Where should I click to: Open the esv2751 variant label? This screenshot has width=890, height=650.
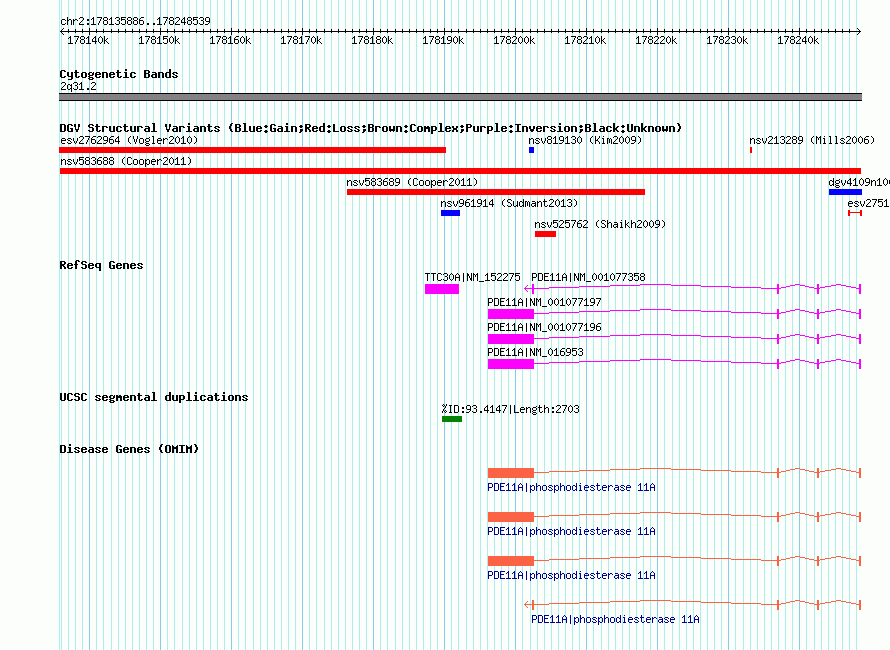pyautogui.click(x=868, y=203)
